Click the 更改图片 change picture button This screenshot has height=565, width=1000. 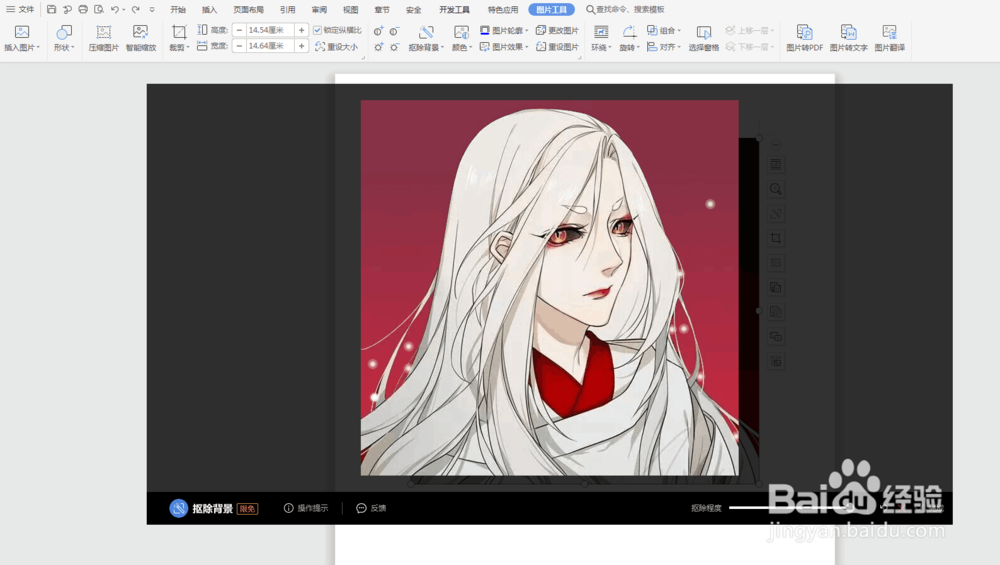[557, 30]
